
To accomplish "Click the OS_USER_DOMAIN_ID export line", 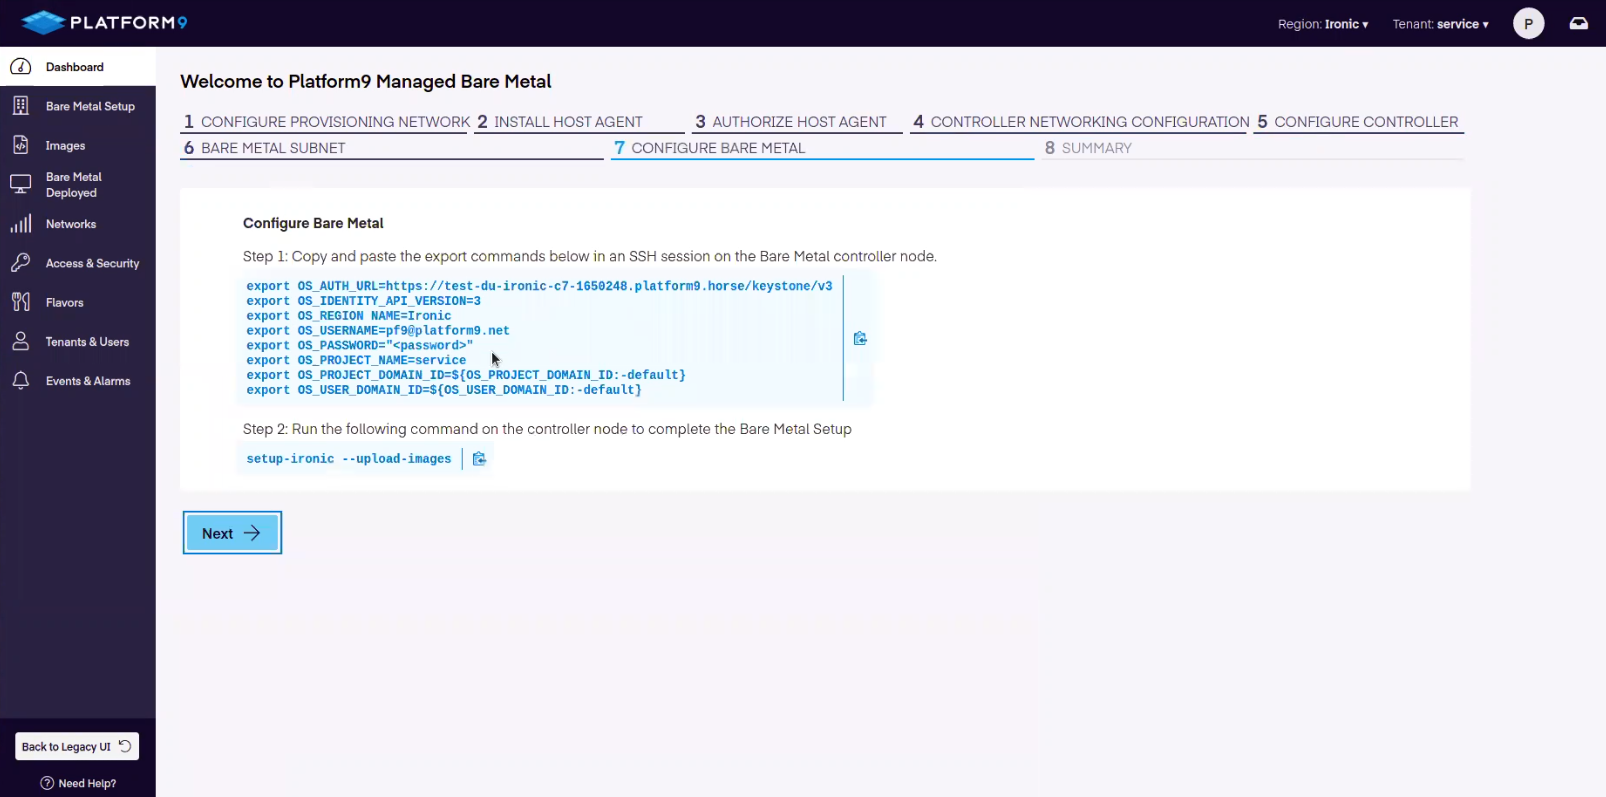I will (444, 390).
